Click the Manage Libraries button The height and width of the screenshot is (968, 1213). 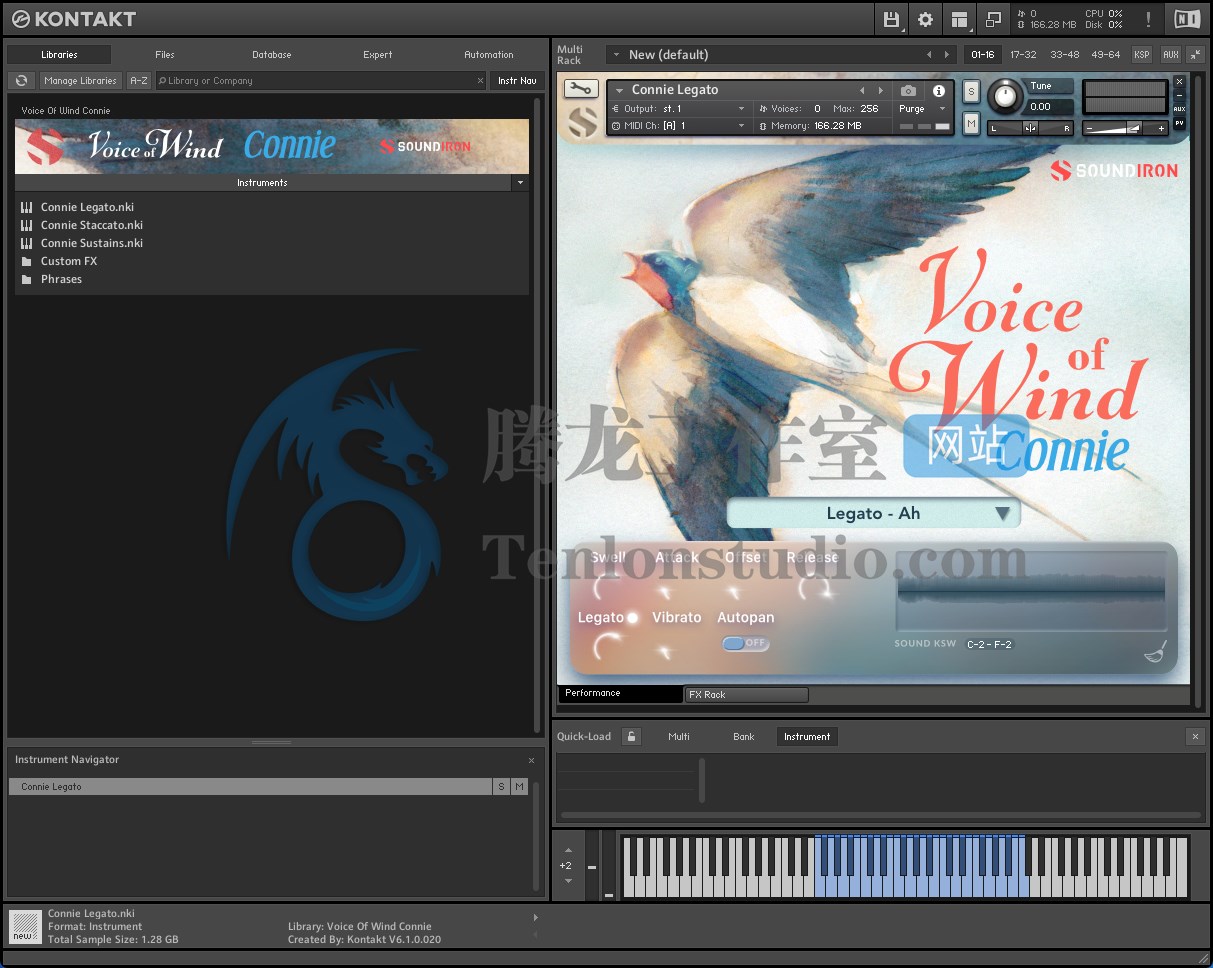coord(80,80)
